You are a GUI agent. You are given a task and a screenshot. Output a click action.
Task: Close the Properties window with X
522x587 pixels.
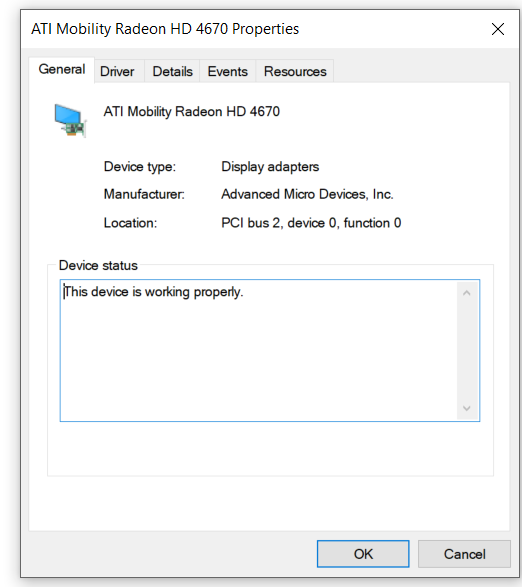pos(498,29)
